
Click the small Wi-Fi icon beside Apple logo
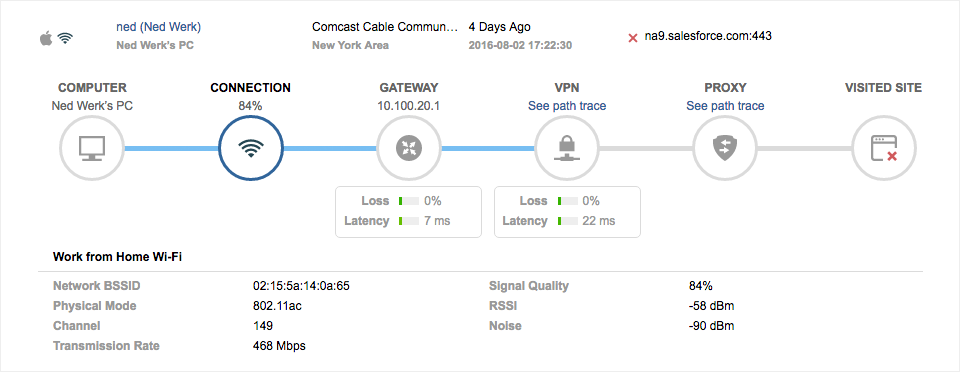65,39
